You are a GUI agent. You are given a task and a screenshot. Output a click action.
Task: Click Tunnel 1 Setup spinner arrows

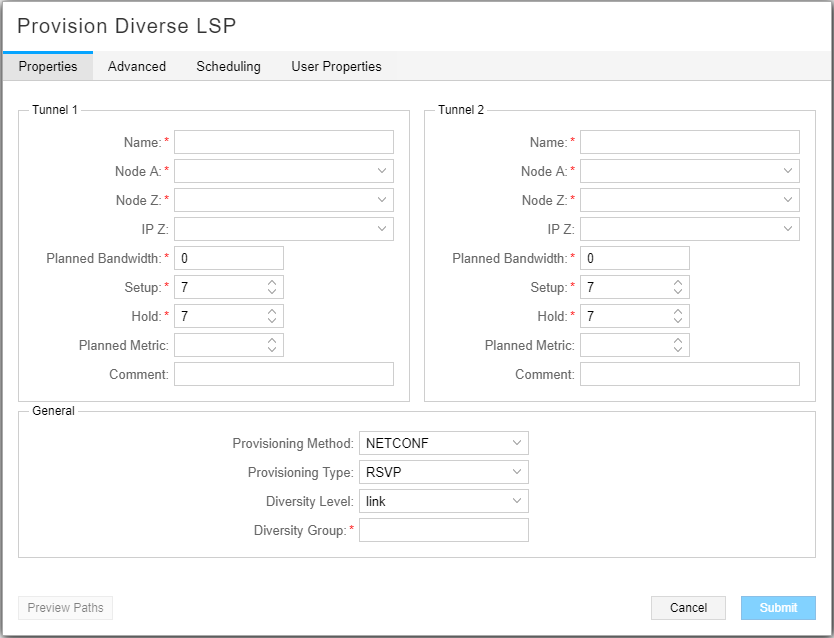[x=272, y=287]
